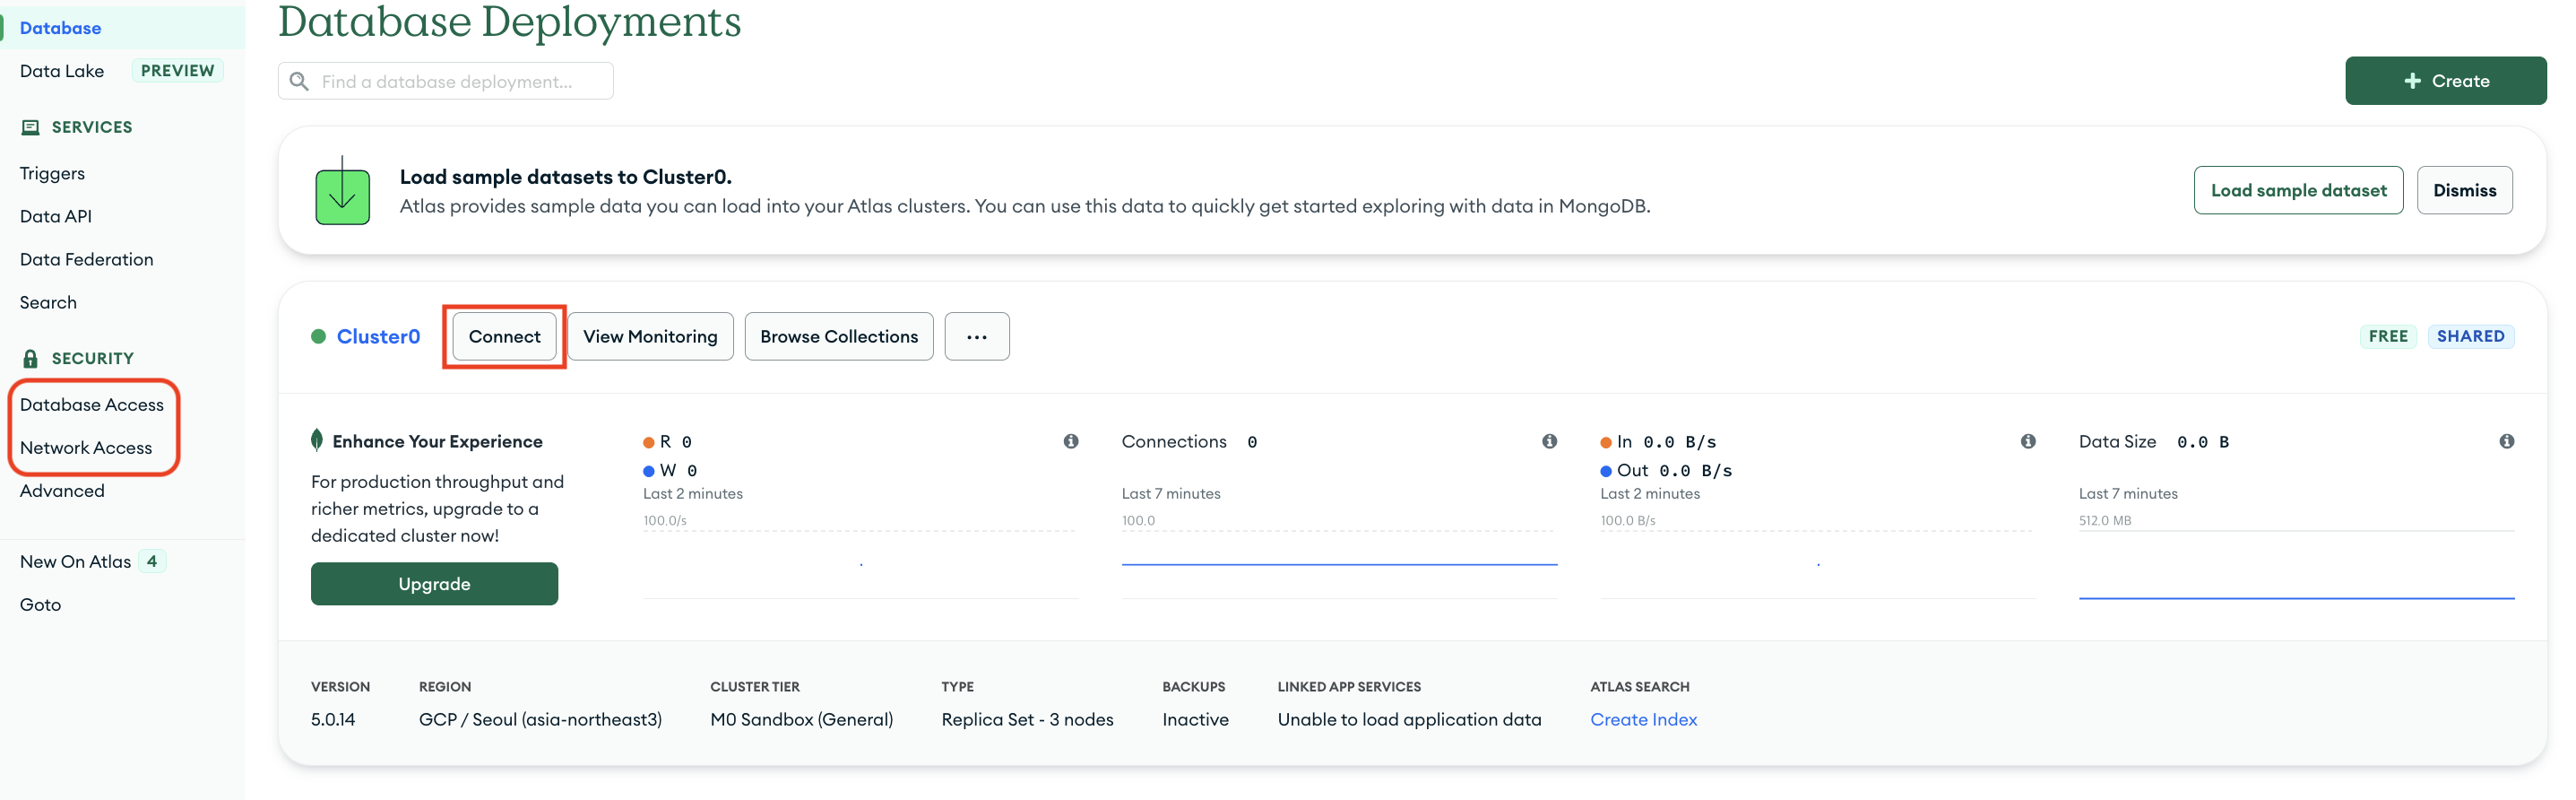The width and height of the screenshot is (2576, 800).
Task: Click Unable to load application data text
Action: point(1409,719)
